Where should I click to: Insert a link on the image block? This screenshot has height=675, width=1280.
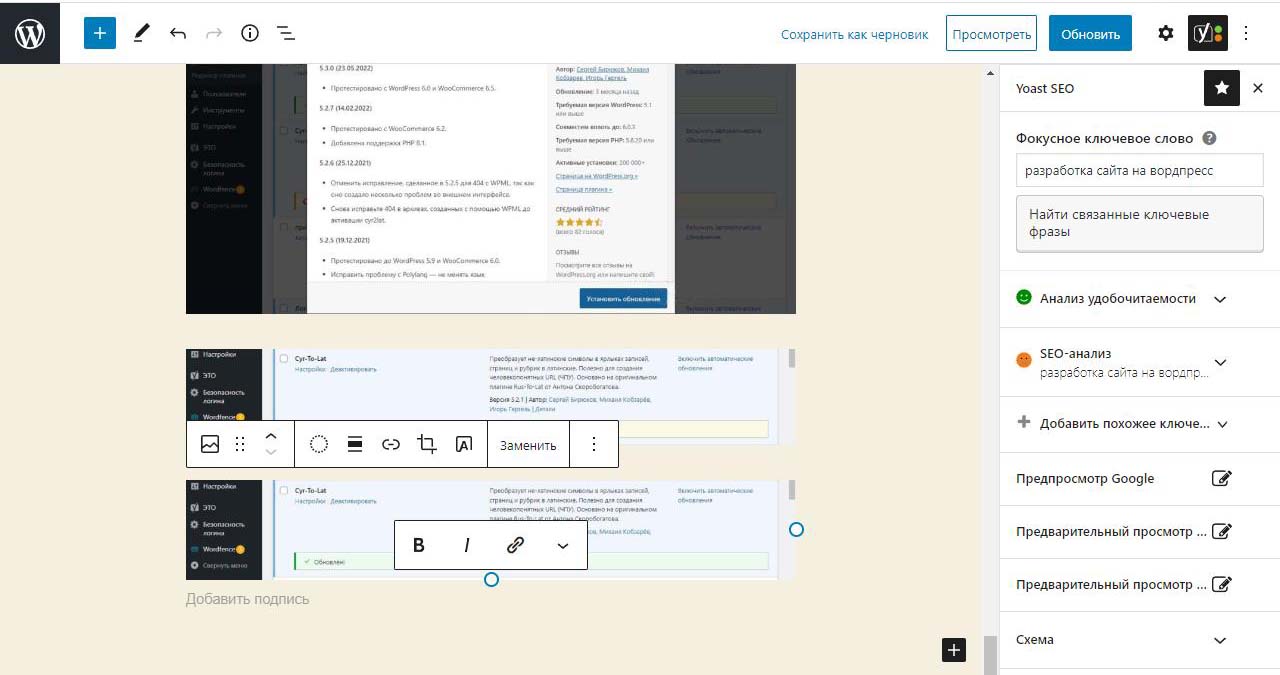pos(391,445)
